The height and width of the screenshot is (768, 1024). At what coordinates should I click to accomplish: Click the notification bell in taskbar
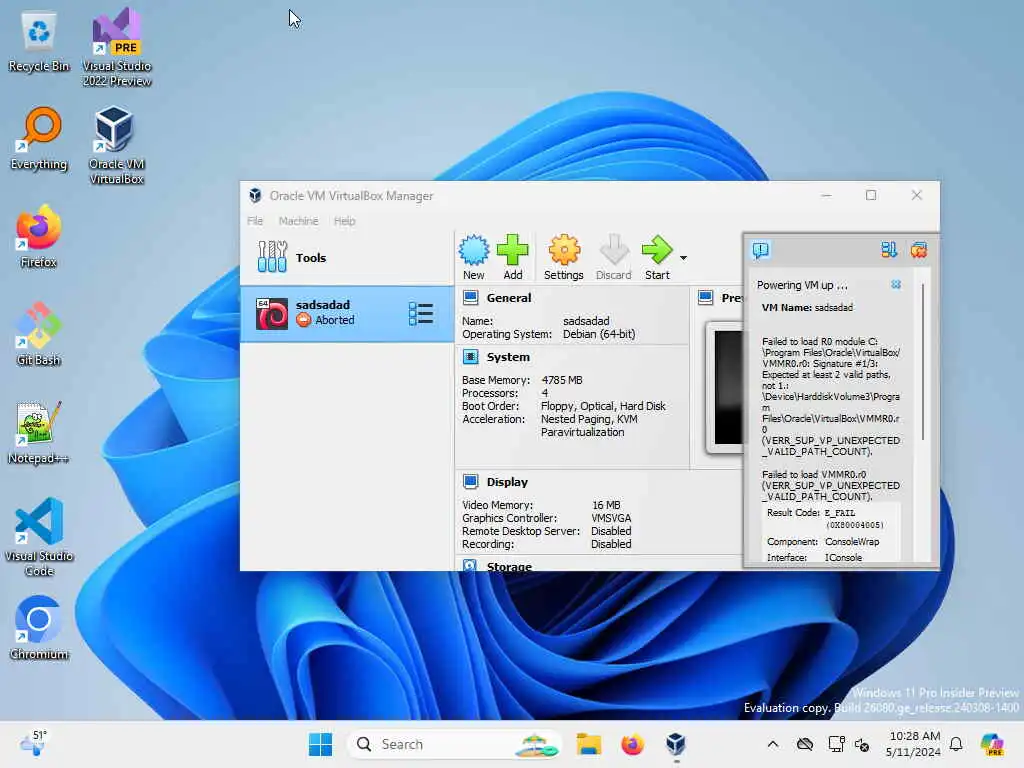956,744
